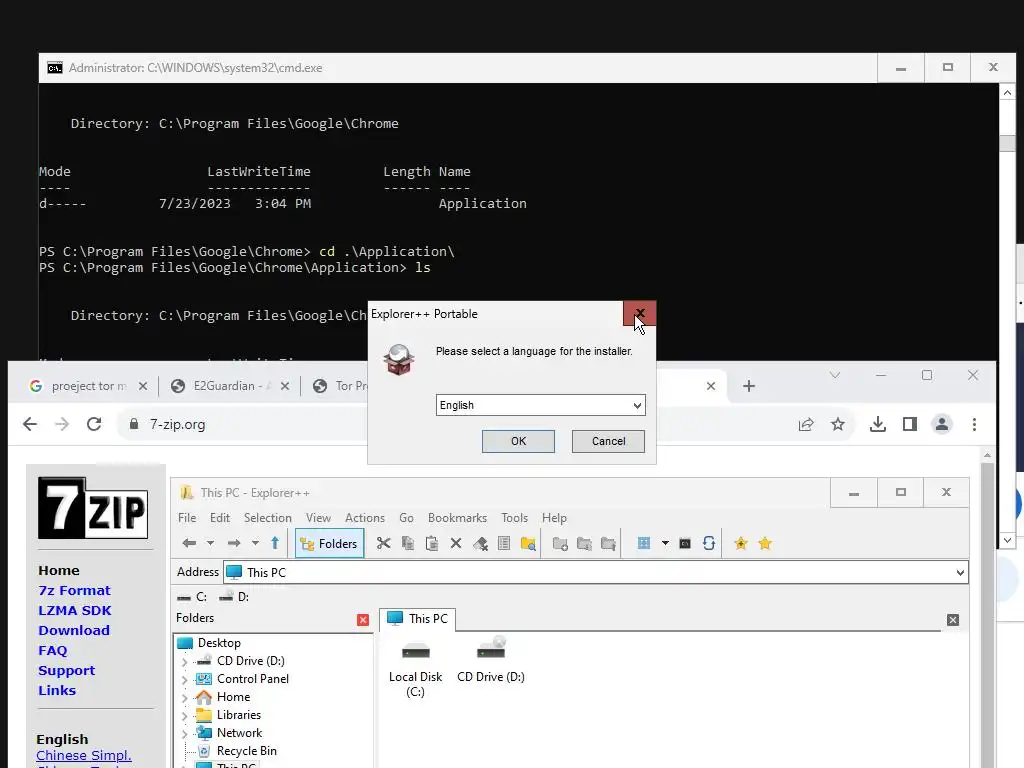
Task: Click the Support link on 7-zip page
Action: 67,671
